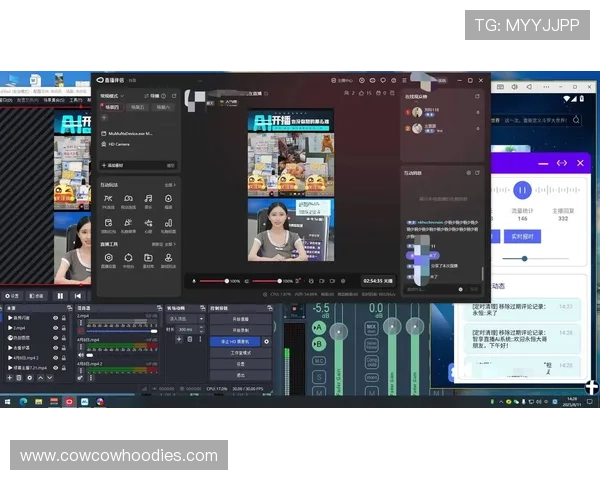Move source up in OBS sources list
The height and width of the screenshot is (480, 600).
pos(40,378)
